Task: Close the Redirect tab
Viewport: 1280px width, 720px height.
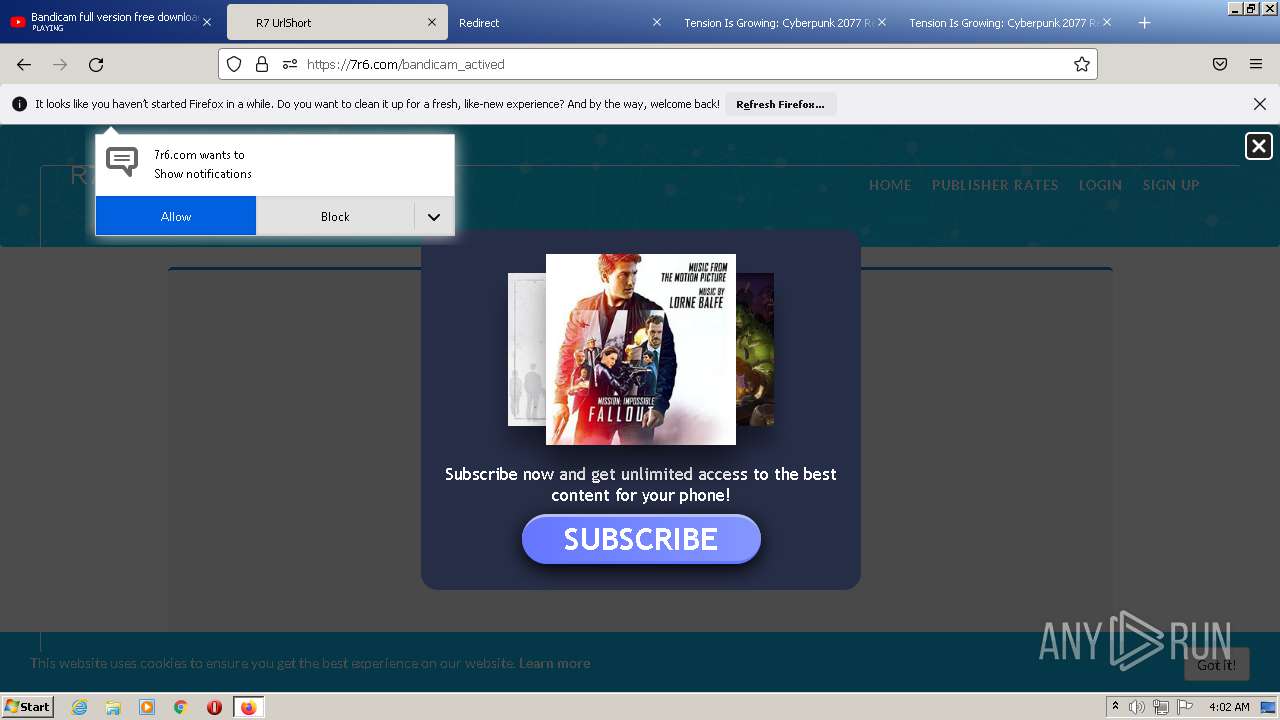Action: [657, 22]
